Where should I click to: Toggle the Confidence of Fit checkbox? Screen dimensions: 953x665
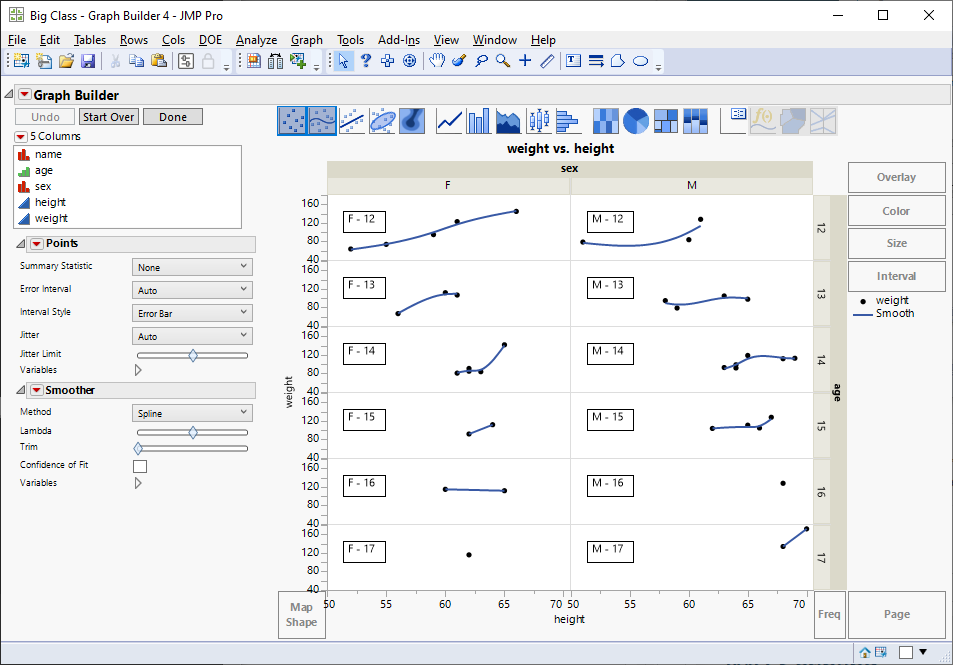pos(140,466)
